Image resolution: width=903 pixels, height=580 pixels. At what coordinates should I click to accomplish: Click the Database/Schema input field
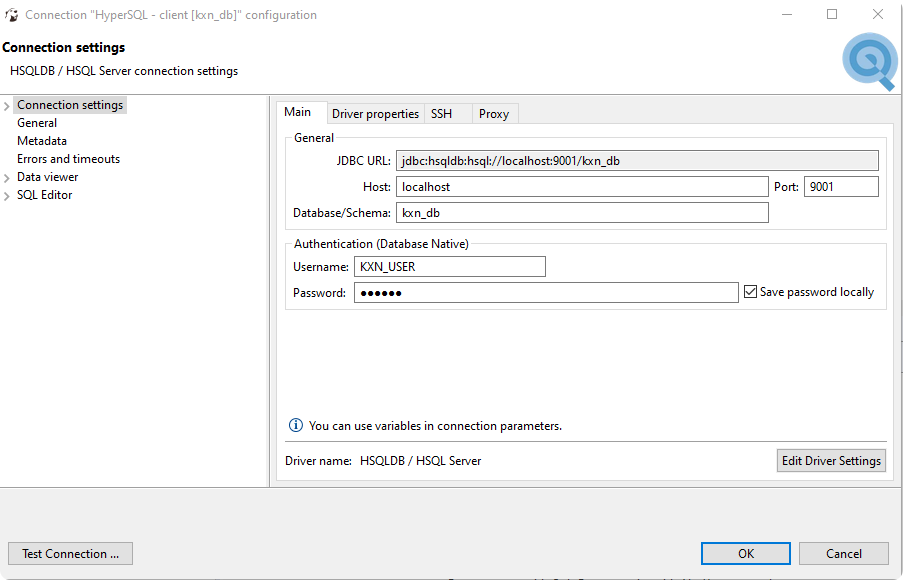coord(582,213)
